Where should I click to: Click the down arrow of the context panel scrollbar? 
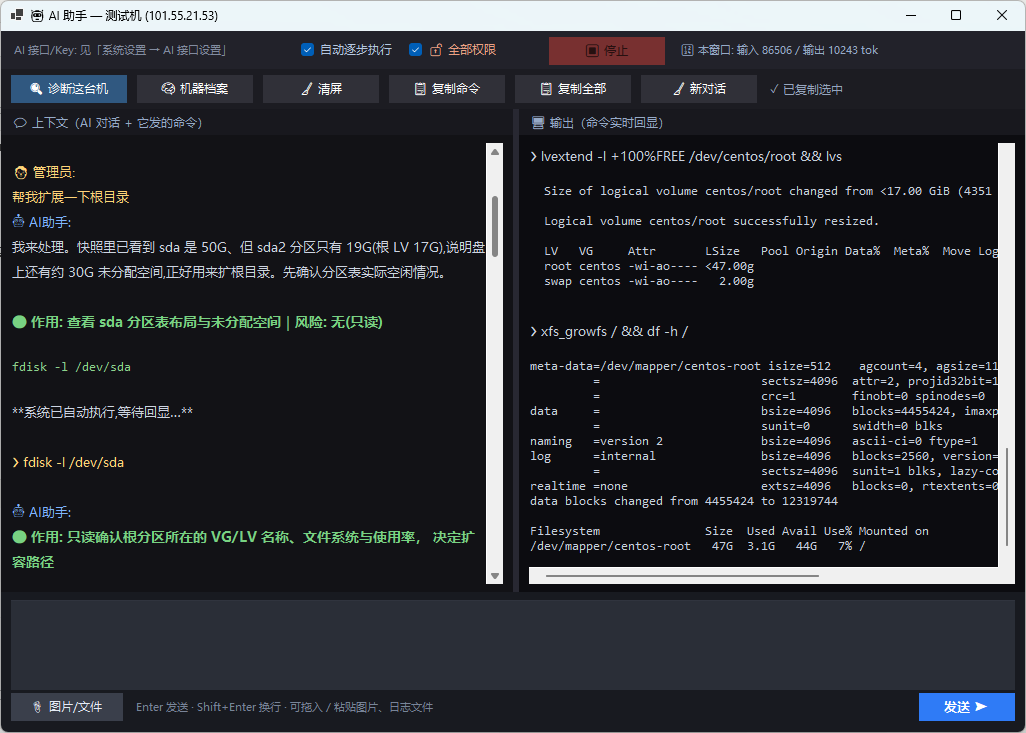click(x=495, y=576)
